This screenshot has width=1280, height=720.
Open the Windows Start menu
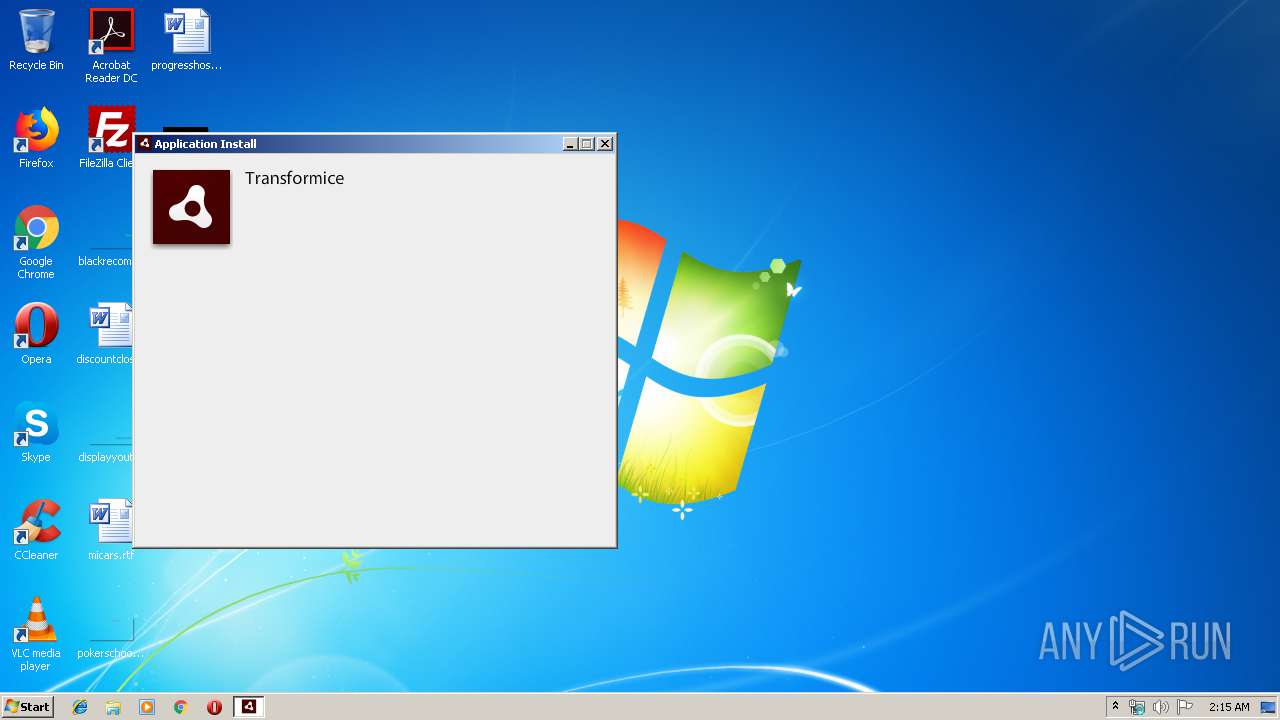pos(27,707)
